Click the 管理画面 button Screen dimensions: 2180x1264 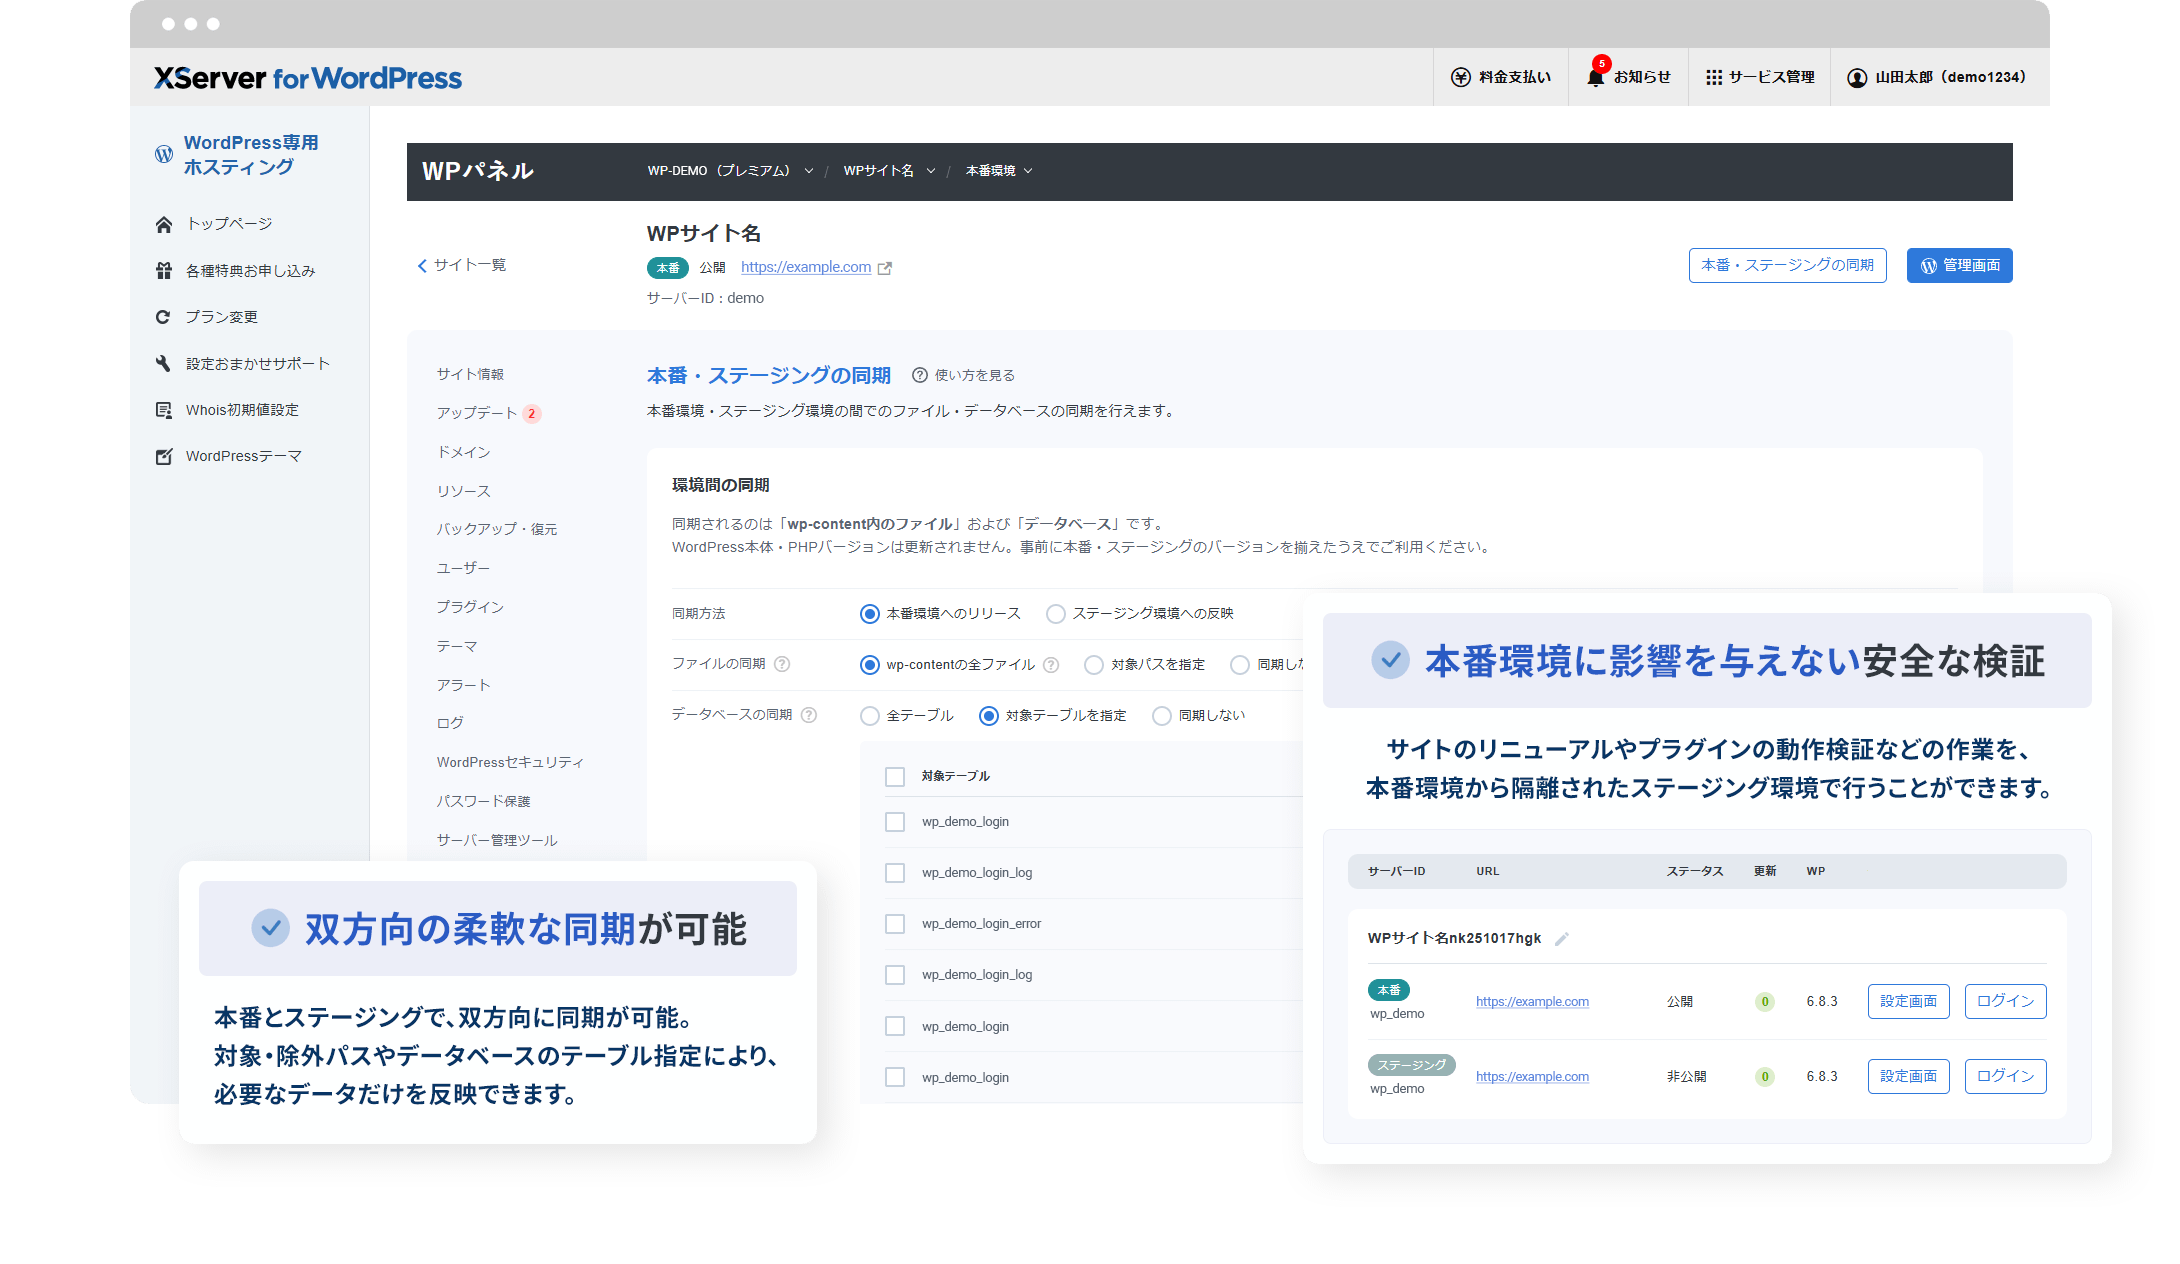pyautogui.click(x=1959, y=265)
